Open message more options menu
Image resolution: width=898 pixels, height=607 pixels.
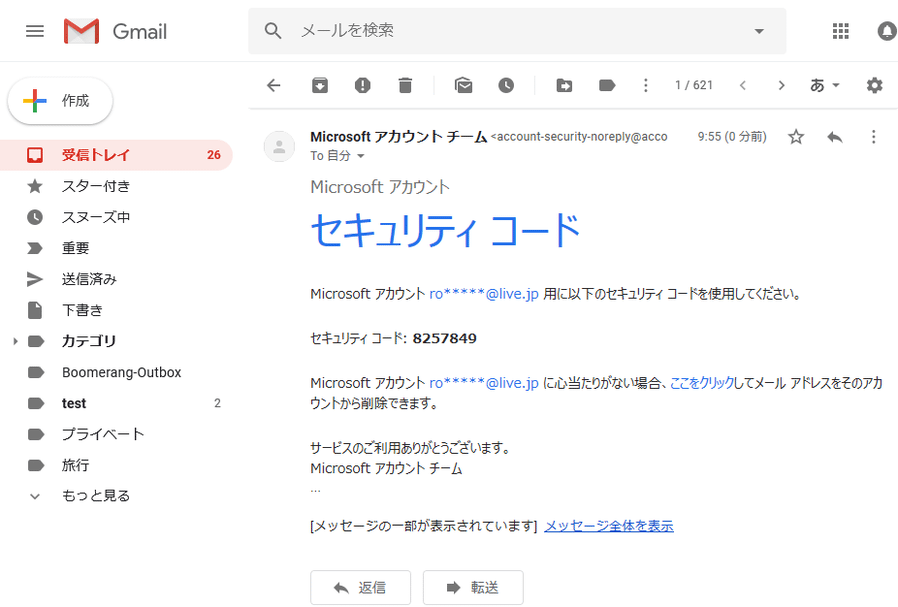(x=873, y=137)
